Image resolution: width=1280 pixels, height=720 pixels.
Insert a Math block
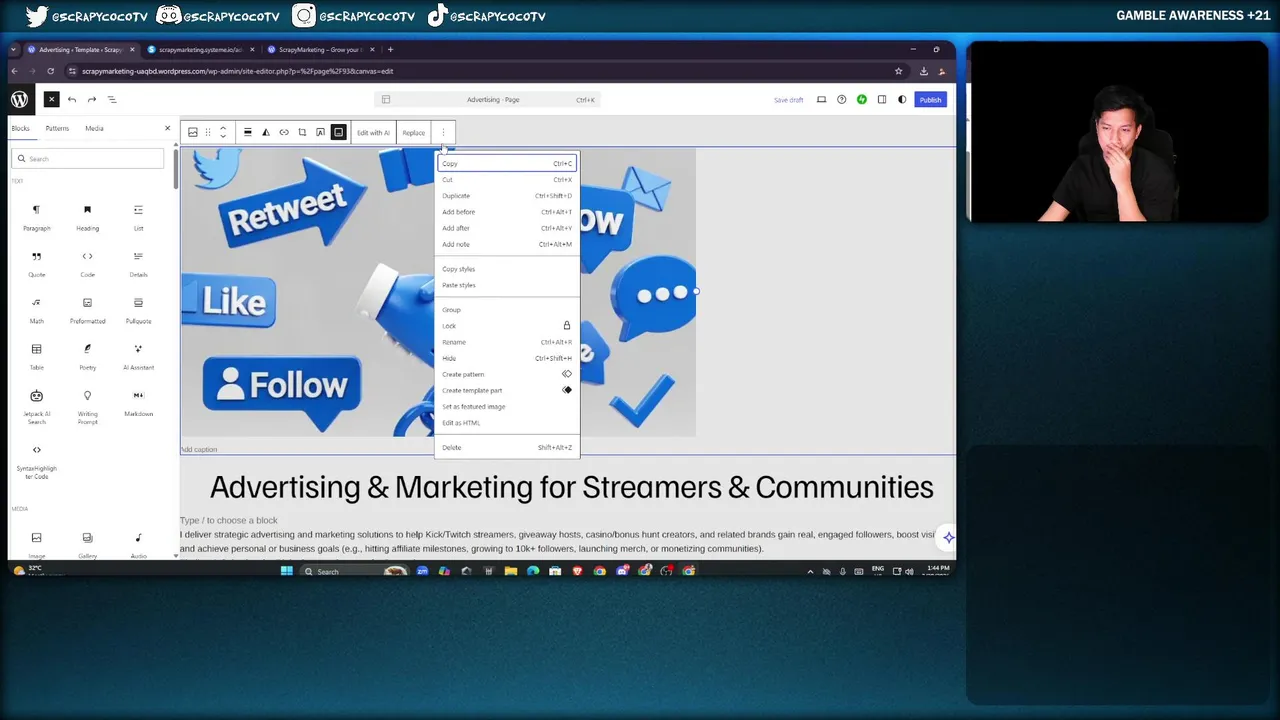click(37, 310)
